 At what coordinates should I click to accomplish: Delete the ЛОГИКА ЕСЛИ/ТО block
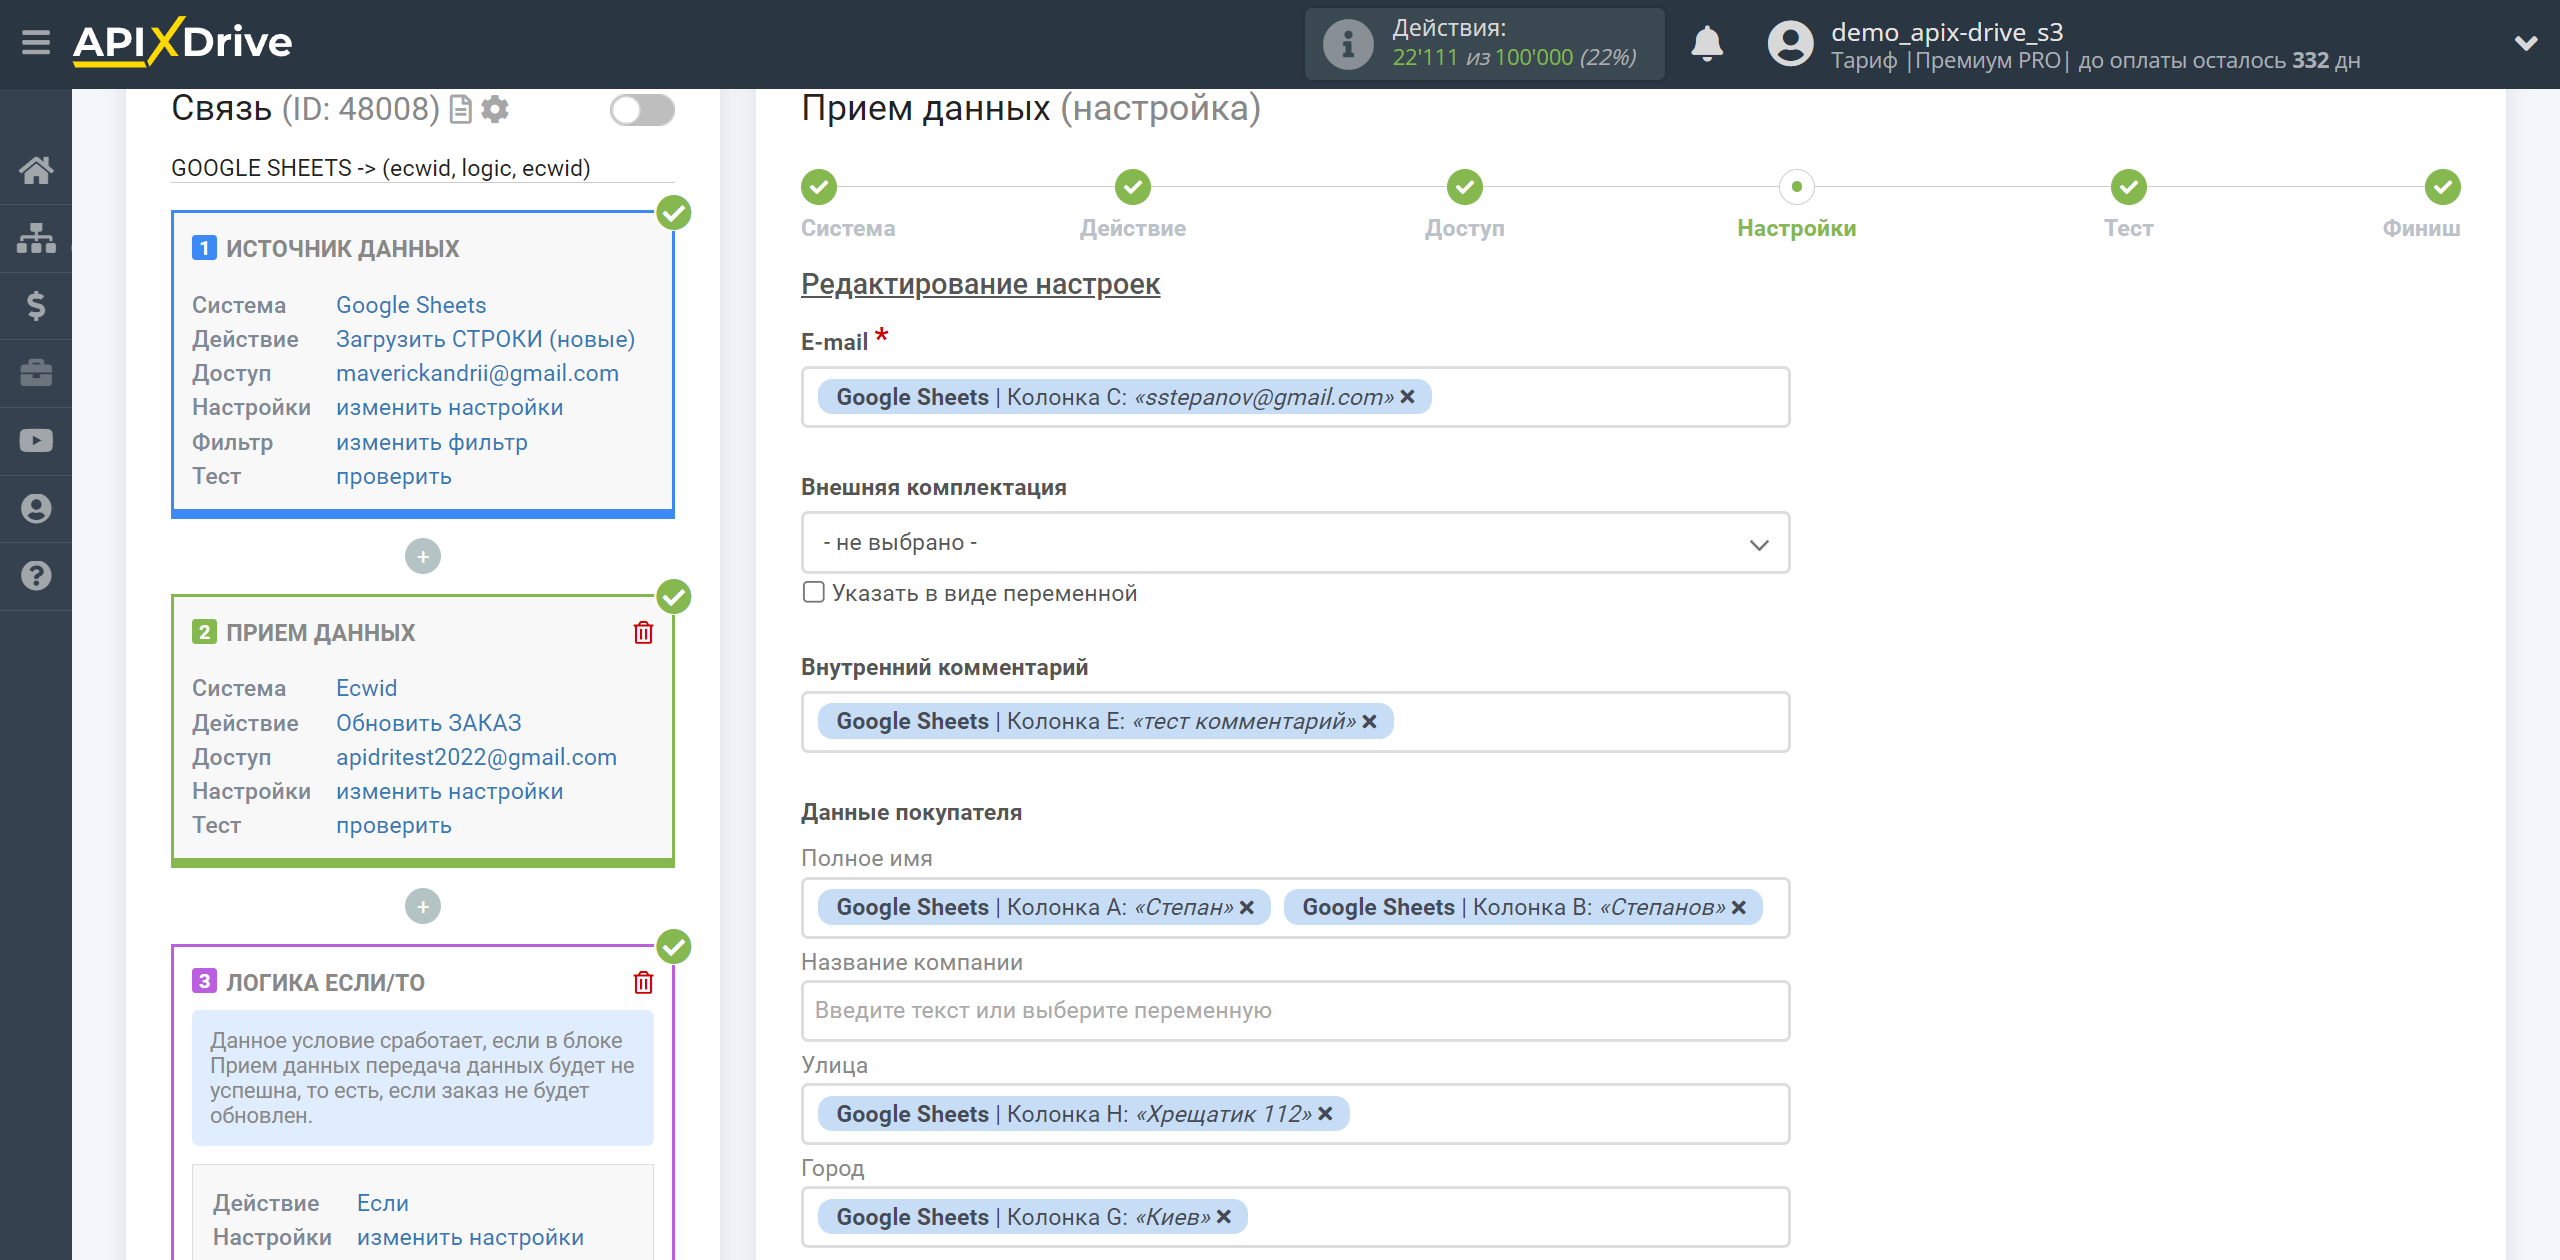pos(643,982)
